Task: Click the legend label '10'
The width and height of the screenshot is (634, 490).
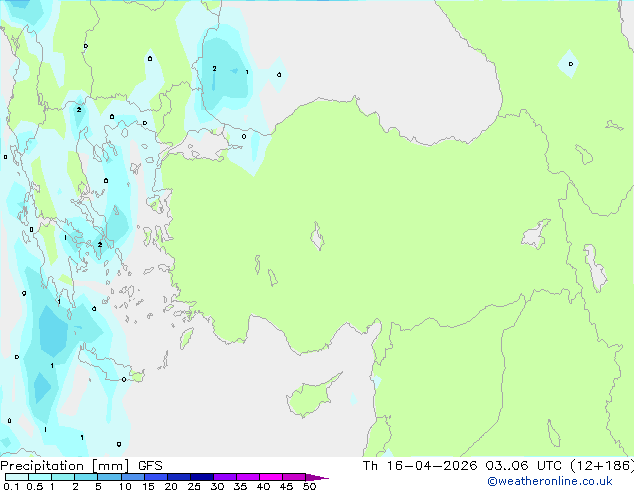Action: (125, 486)
